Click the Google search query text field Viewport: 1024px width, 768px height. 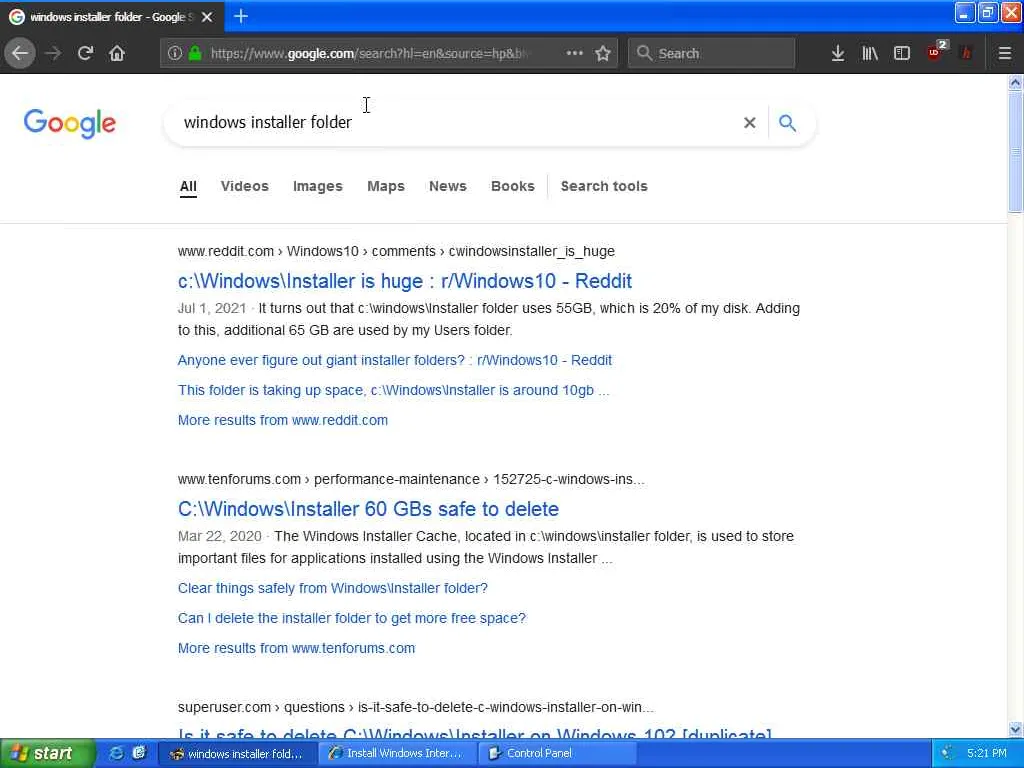457,123
